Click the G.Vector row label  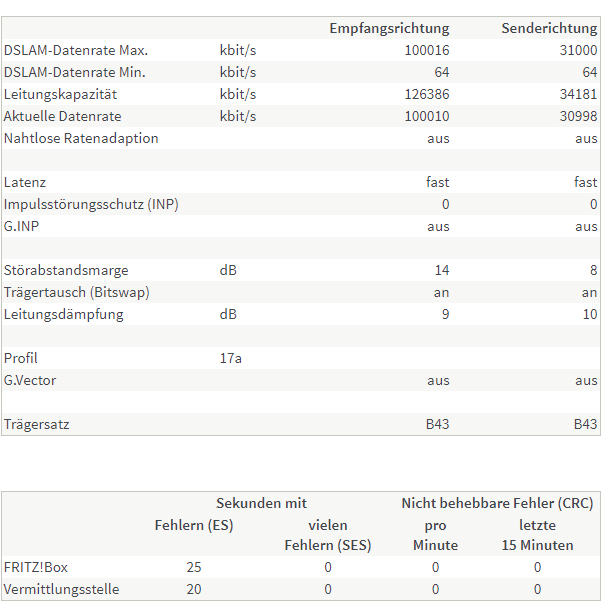(x=30, y=381)
